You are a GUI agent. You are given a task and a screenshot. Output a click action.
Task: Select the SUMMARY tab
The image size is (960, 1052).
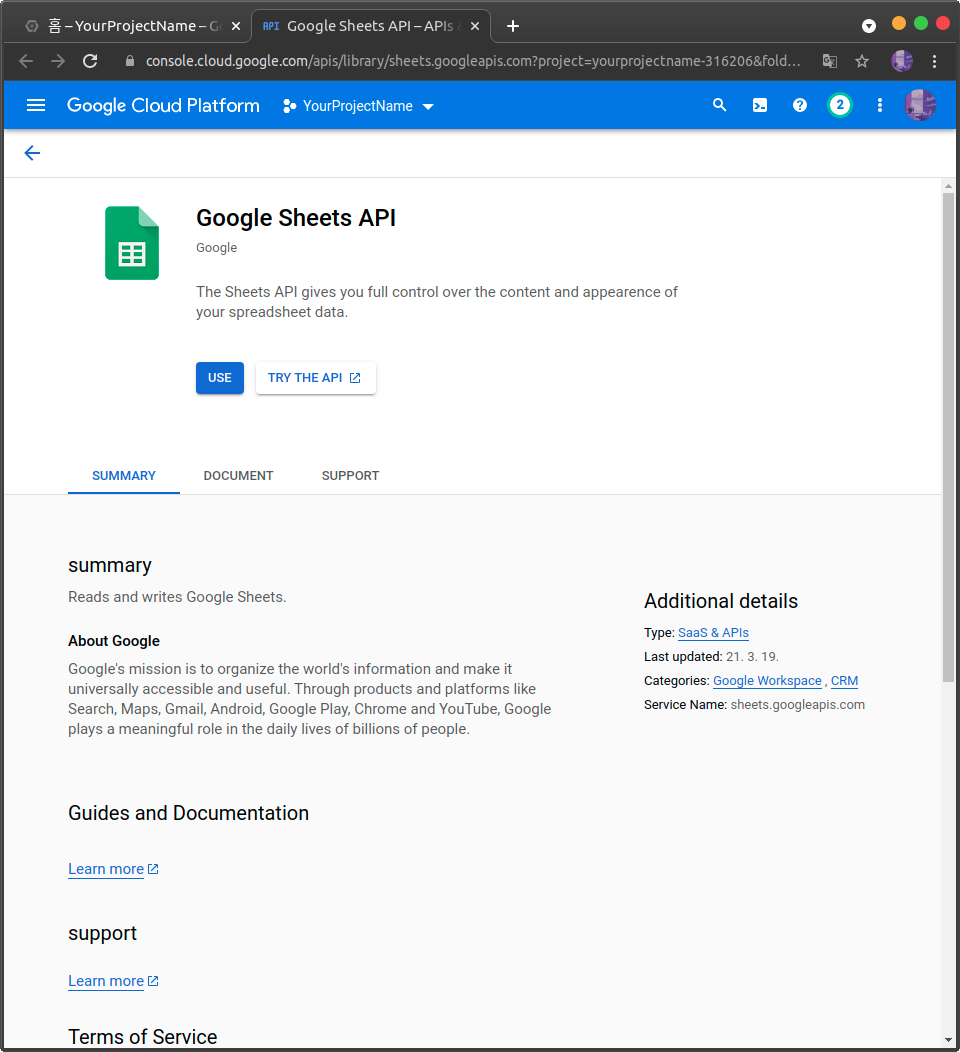tap(123, 476)
